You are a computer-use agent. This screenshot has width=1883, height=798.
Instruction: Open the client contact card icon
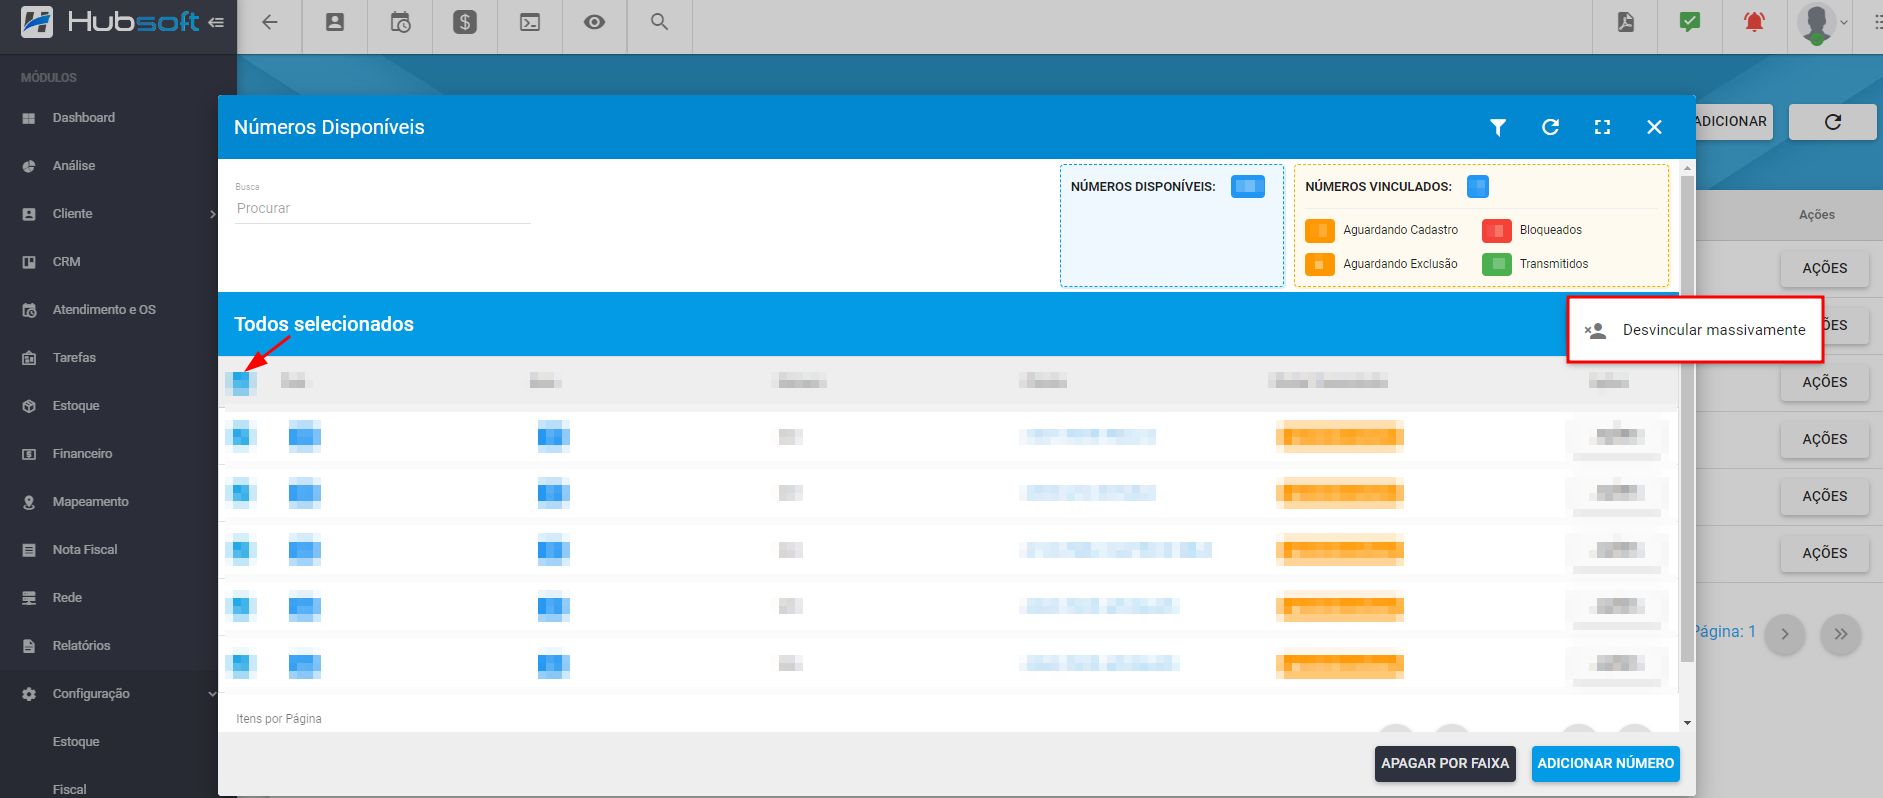(x=335, y=22)
